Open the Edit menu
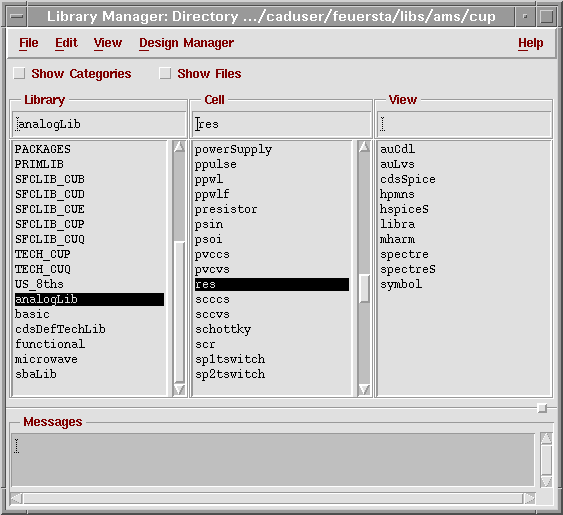The image size is (563, 515). click(x=66, y=43)
